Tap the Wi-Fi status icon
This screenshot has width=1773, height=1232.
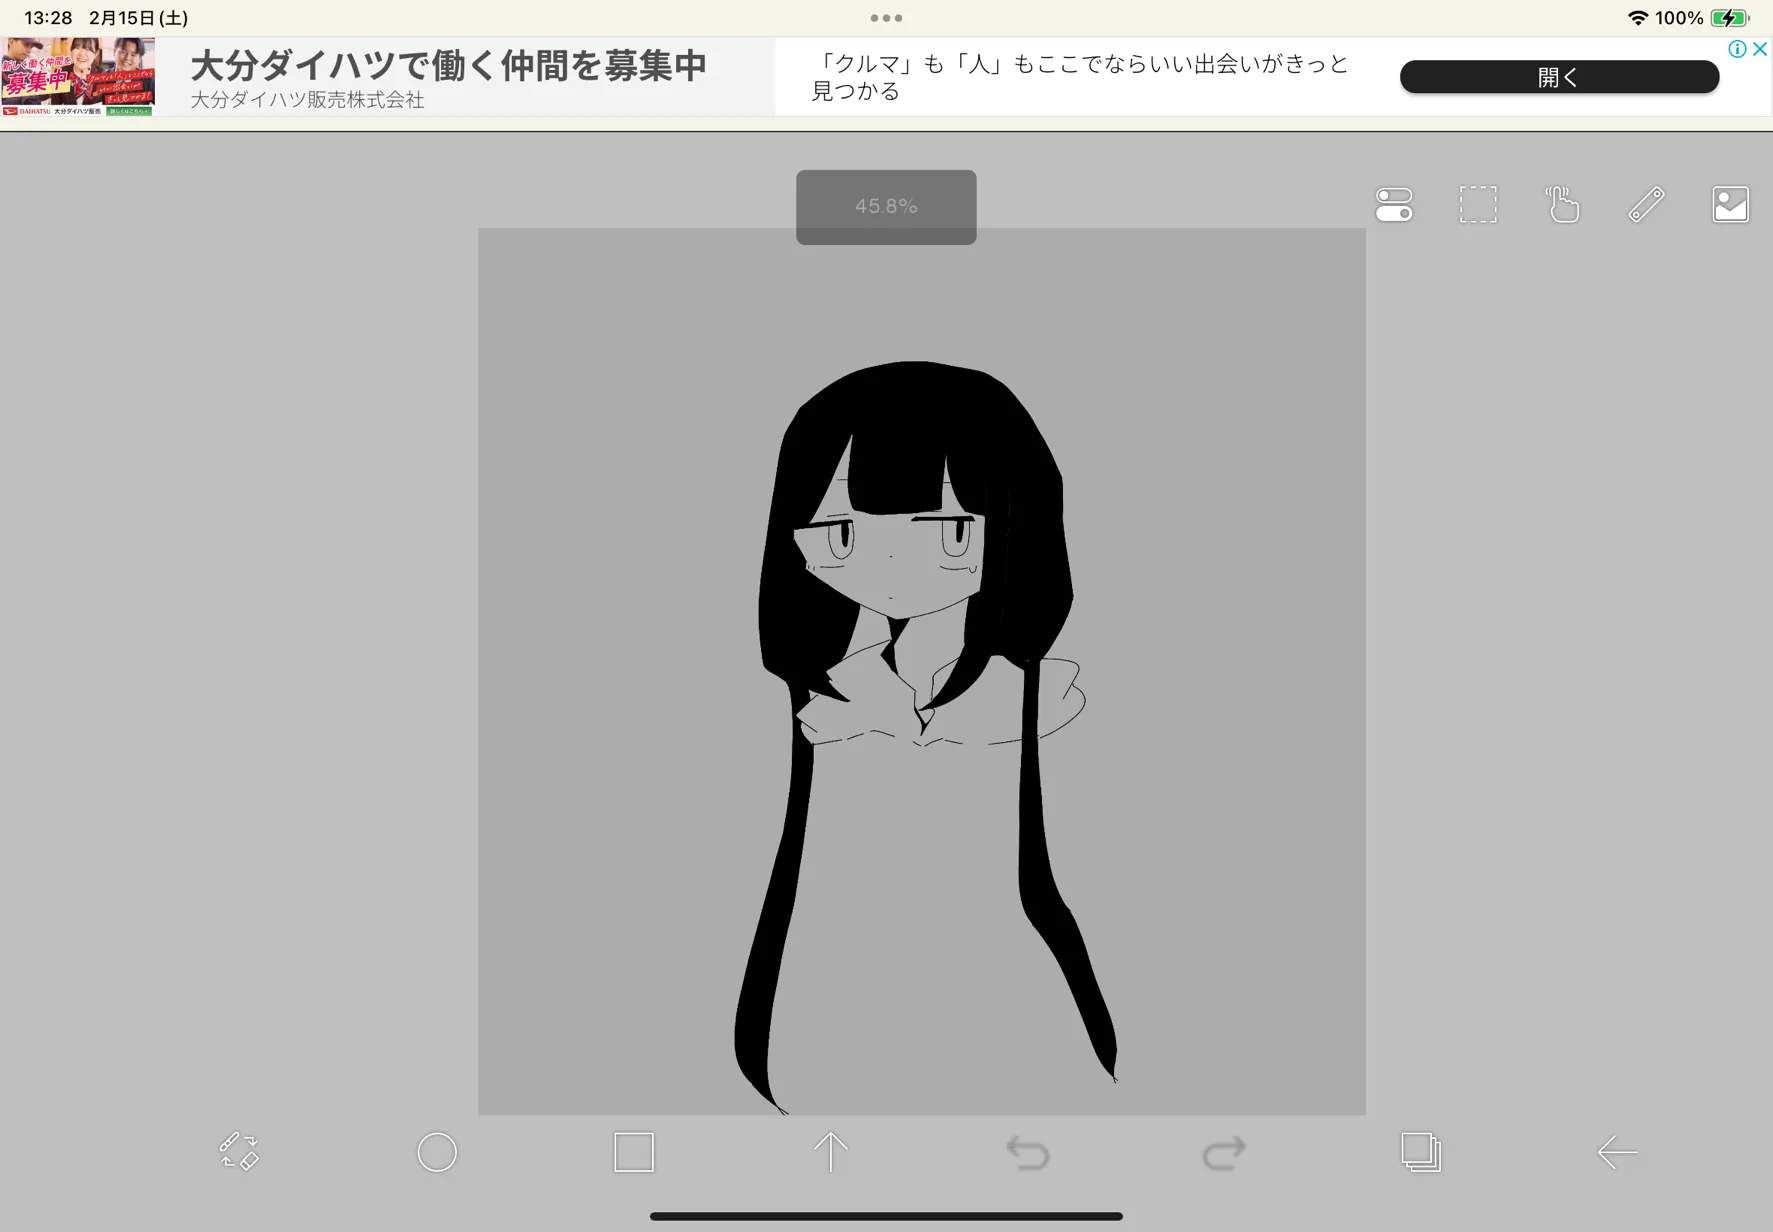[1637, 18]
